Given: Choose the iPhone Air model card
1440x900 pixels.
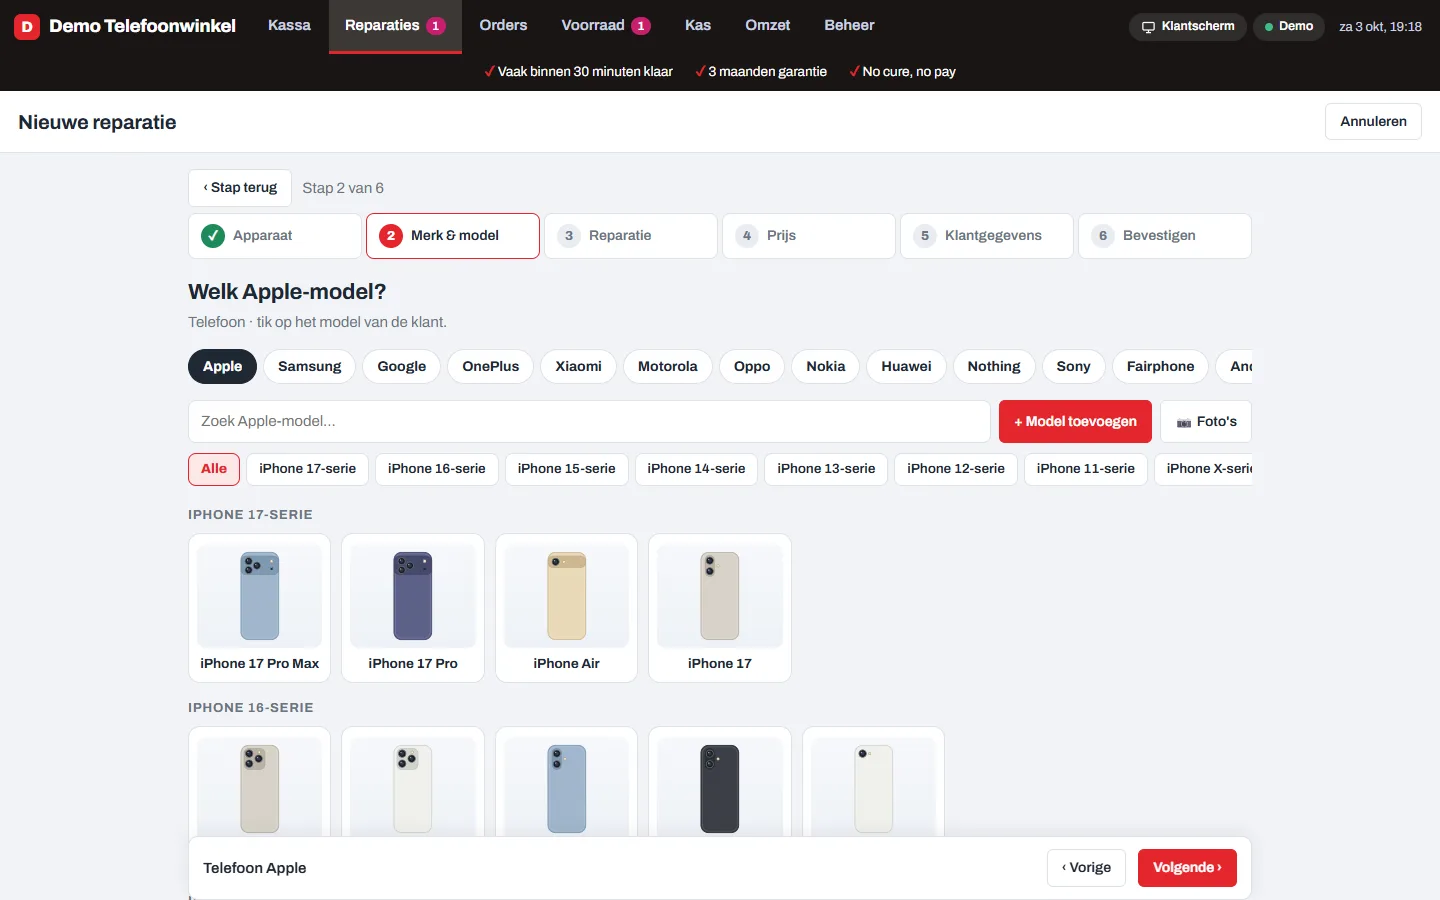Looking at the screenshot, I should pos(566,608).
